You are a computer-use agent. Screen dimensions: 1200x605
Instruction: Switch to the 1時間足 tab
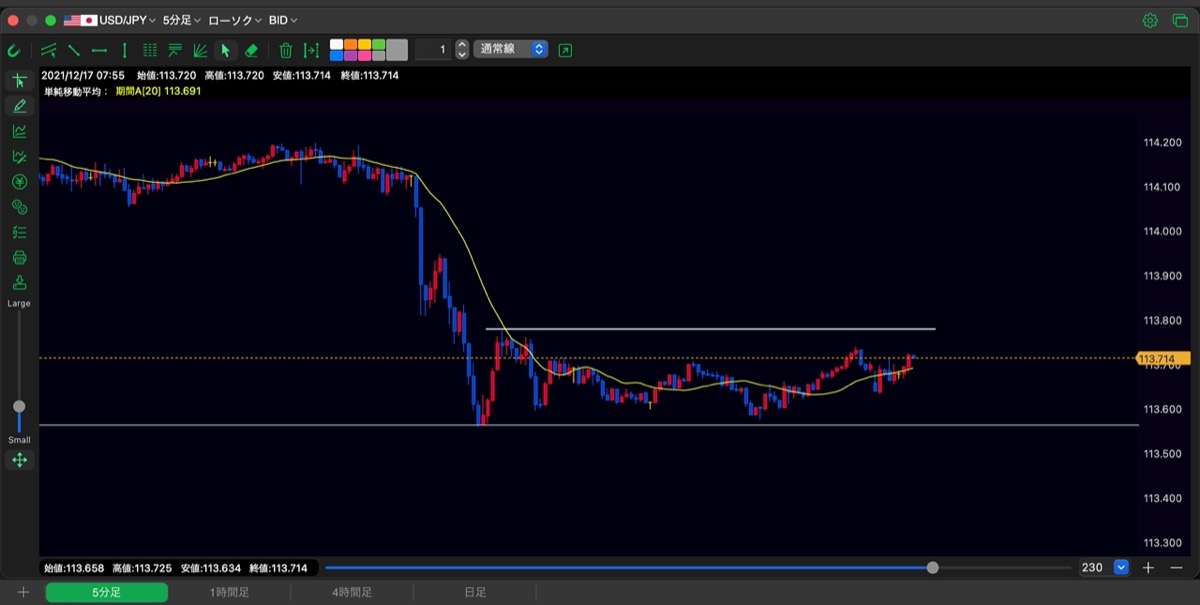click(x=229, y=593)
